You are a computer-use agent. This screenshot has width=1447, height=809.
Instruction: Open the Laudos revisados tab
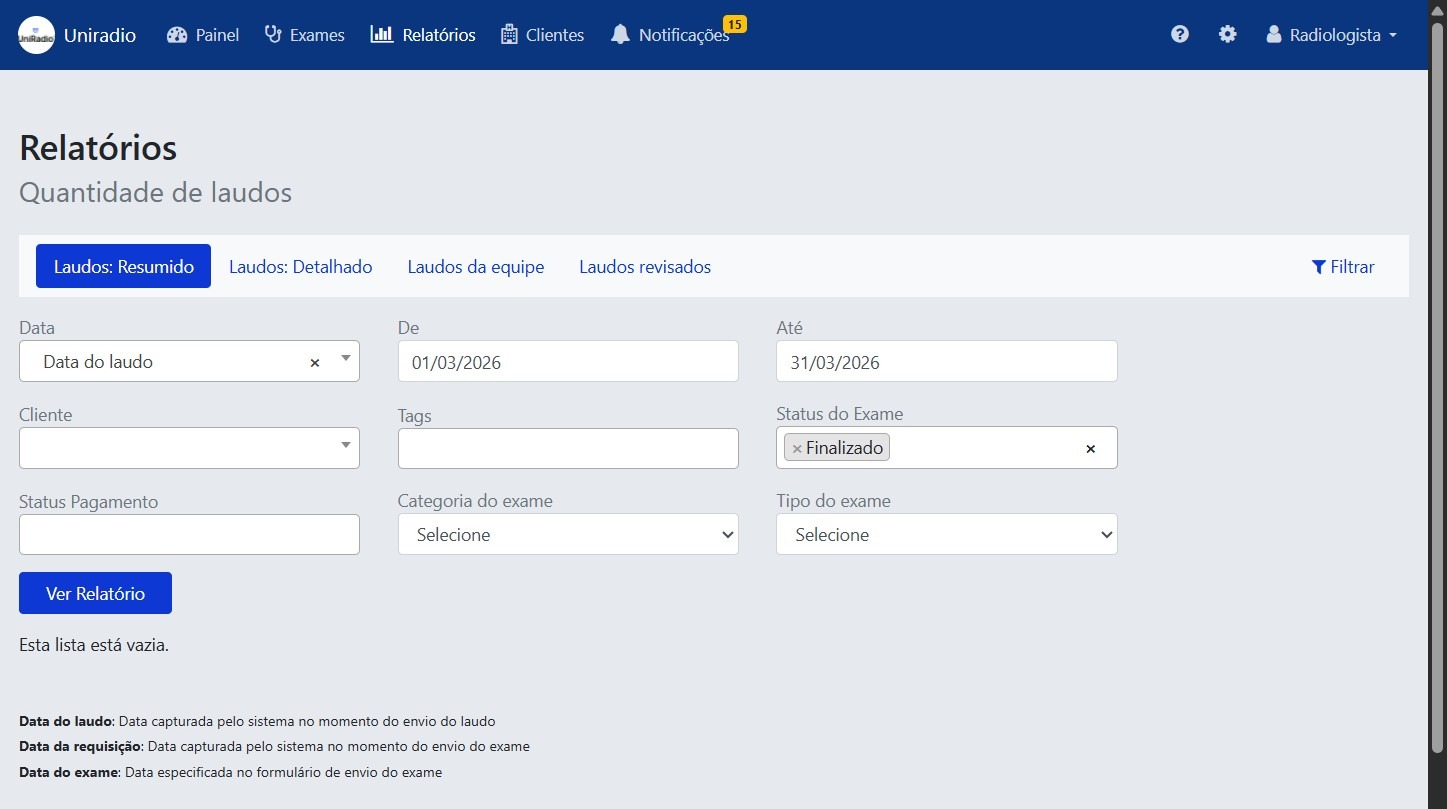pyautogui.click(x=644, y=266)
